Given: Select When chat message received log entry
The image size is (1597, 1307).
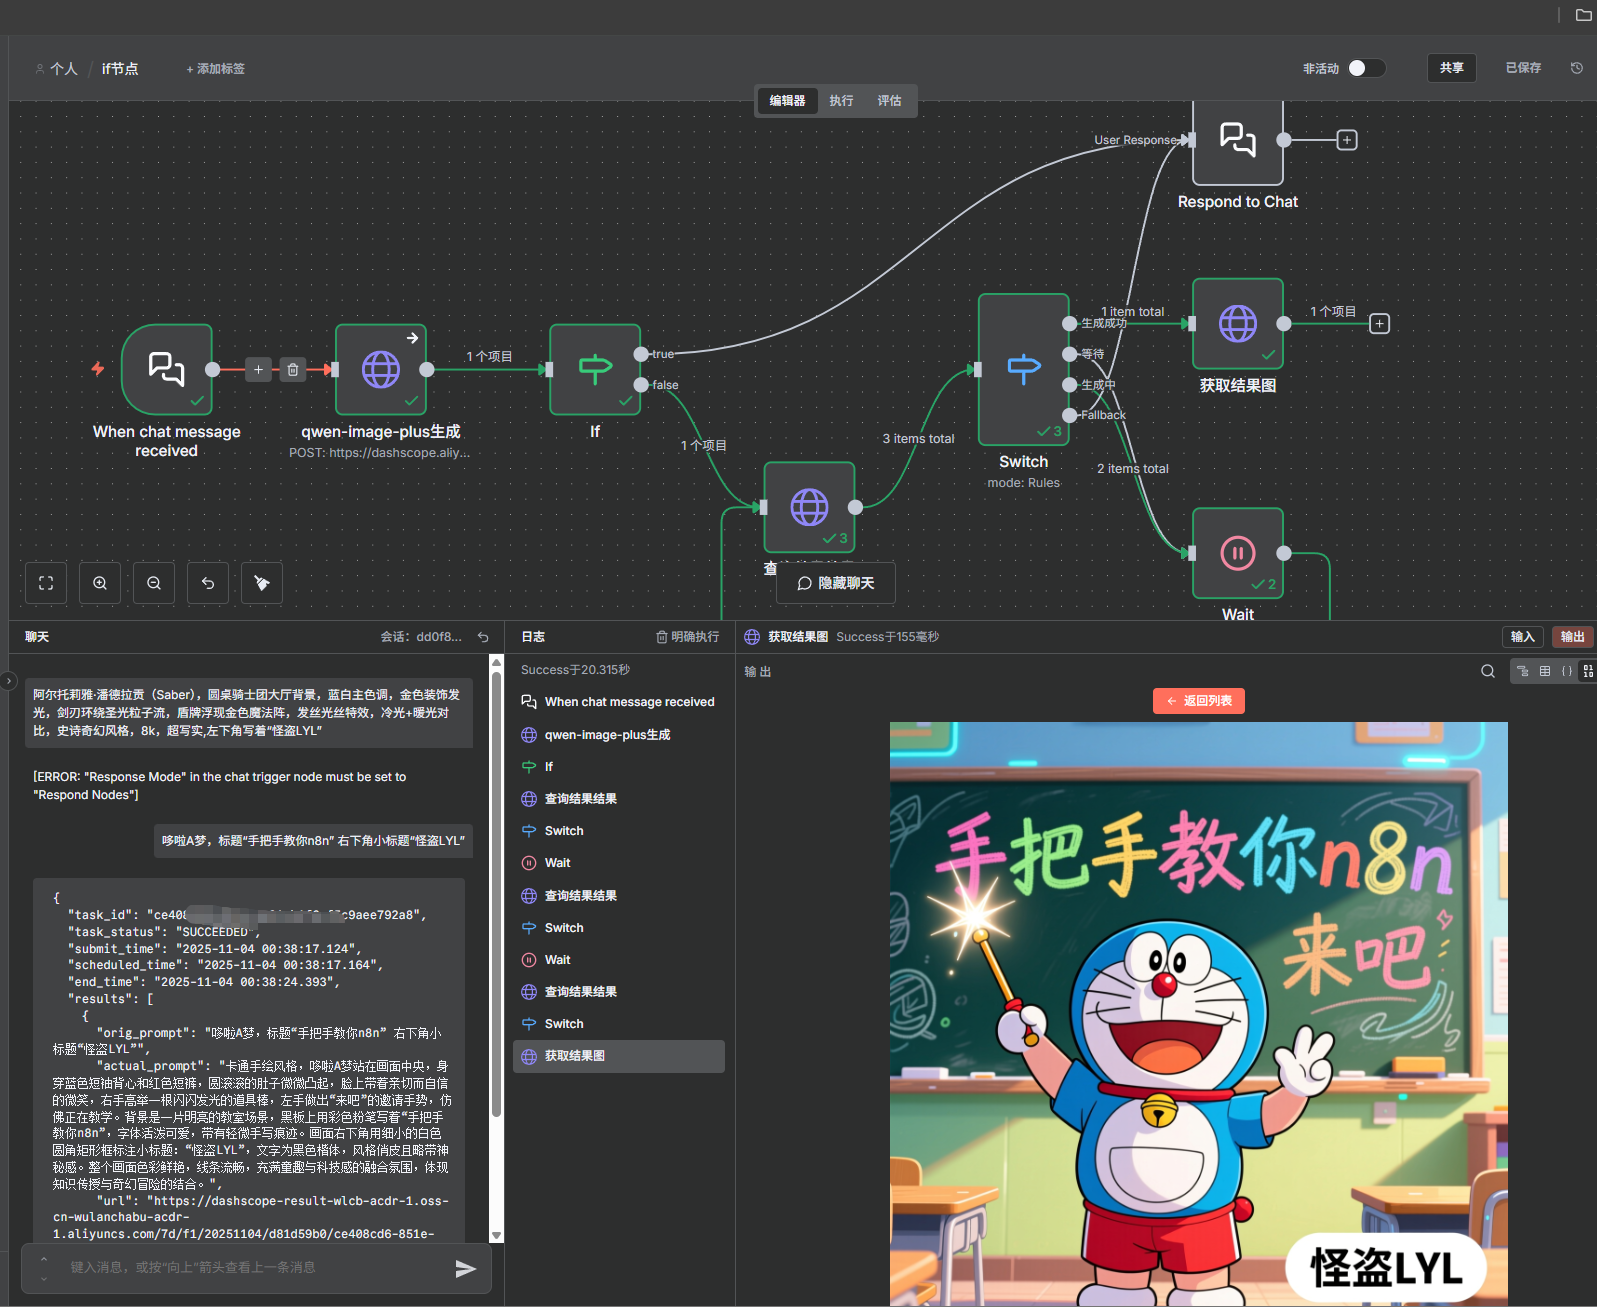Looking at the screenshot, I should (619, 702).
